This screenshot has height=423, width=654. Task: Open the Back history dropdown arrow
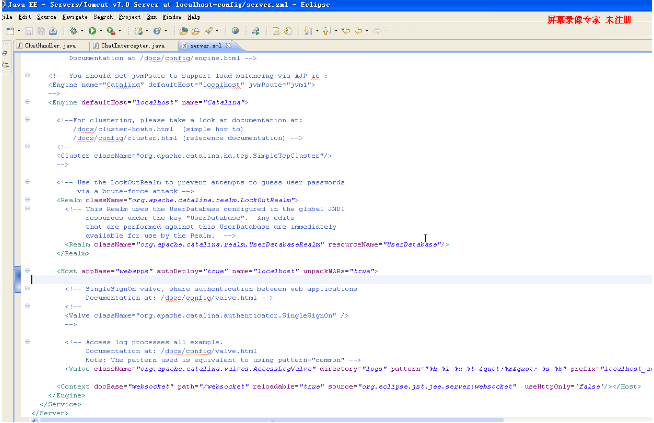(x=367, y=31)
